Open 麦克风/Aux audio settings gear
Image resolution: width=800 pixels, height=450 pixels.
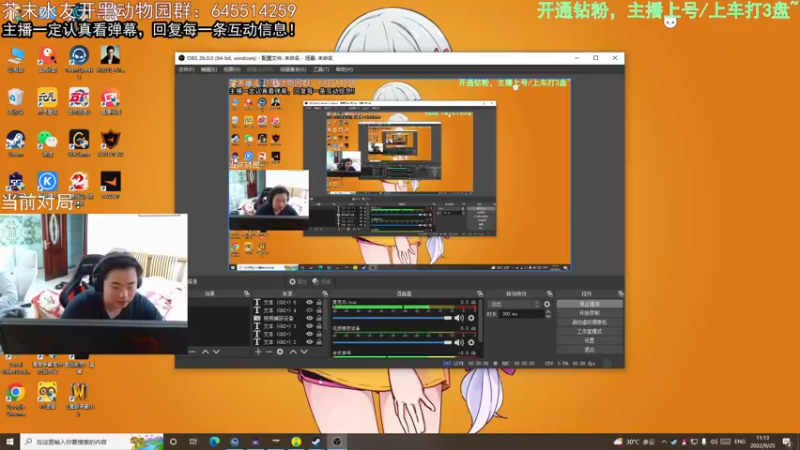[x=471, y=318]
